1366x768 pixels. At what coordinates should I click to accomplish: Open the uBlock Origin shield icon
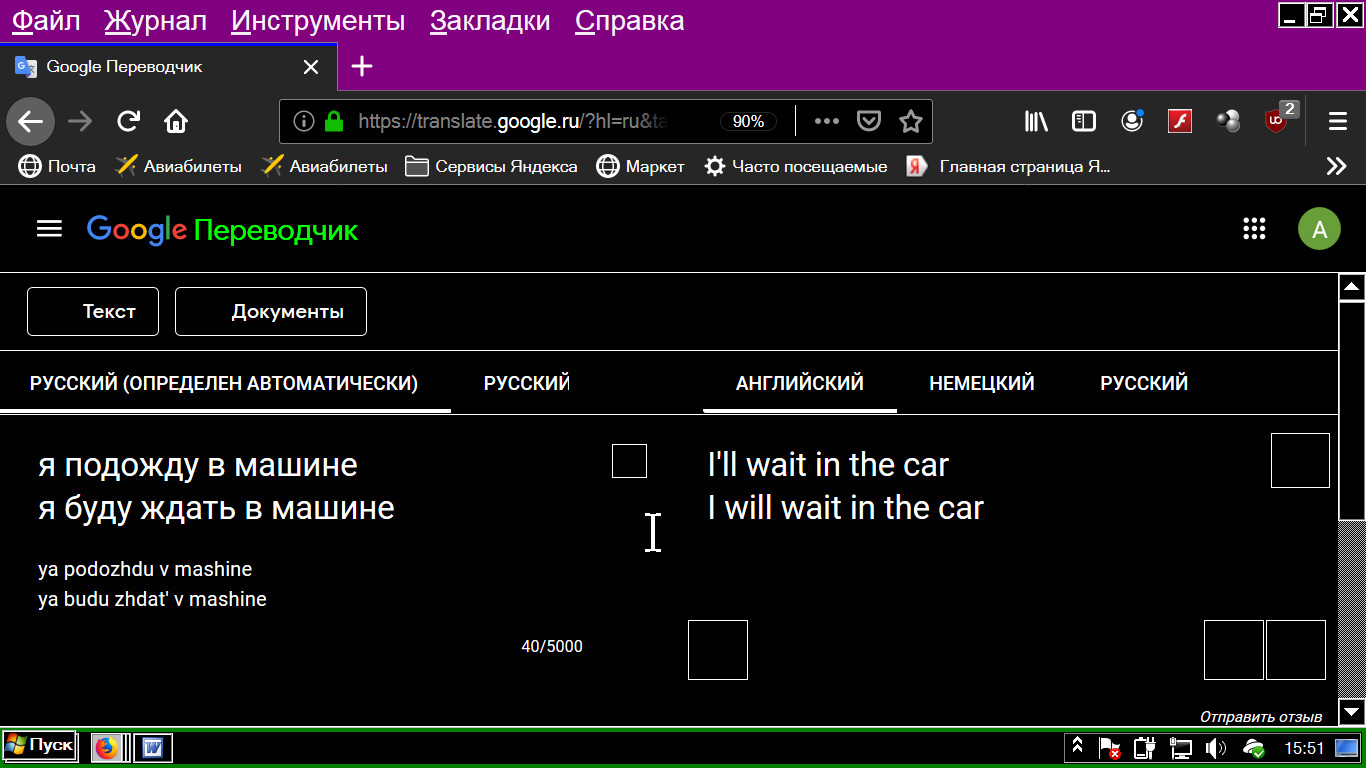tap(1277, 120)
